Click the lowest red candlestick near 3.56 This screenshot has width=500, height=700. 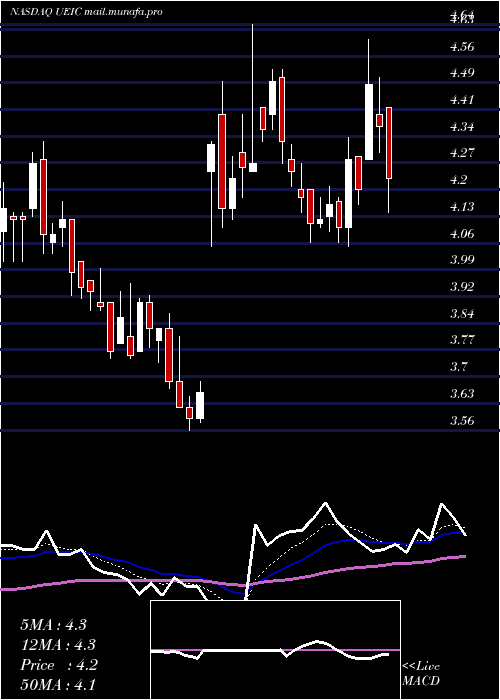(190, 413)
